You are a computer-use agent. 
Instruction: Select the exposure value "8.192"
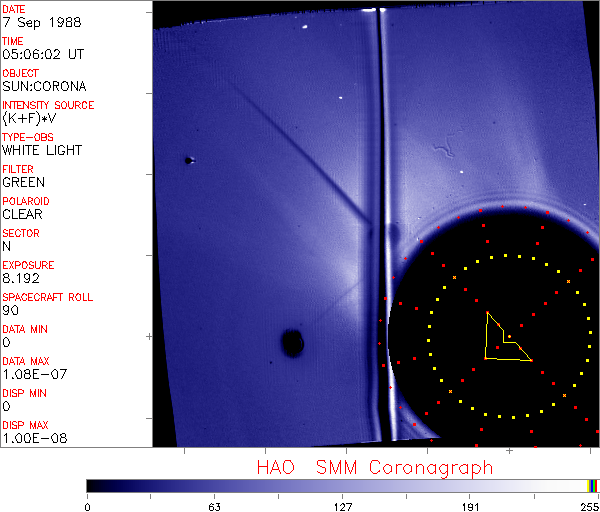21,278
